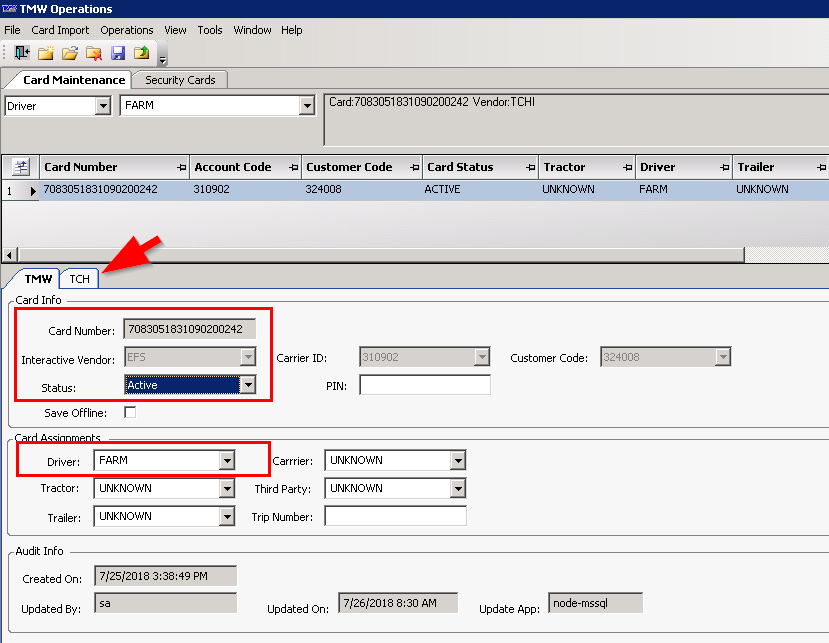The height and width of the screenshot is (643, 829).
Task: Pin the Driver column
Action: point(725,168)
